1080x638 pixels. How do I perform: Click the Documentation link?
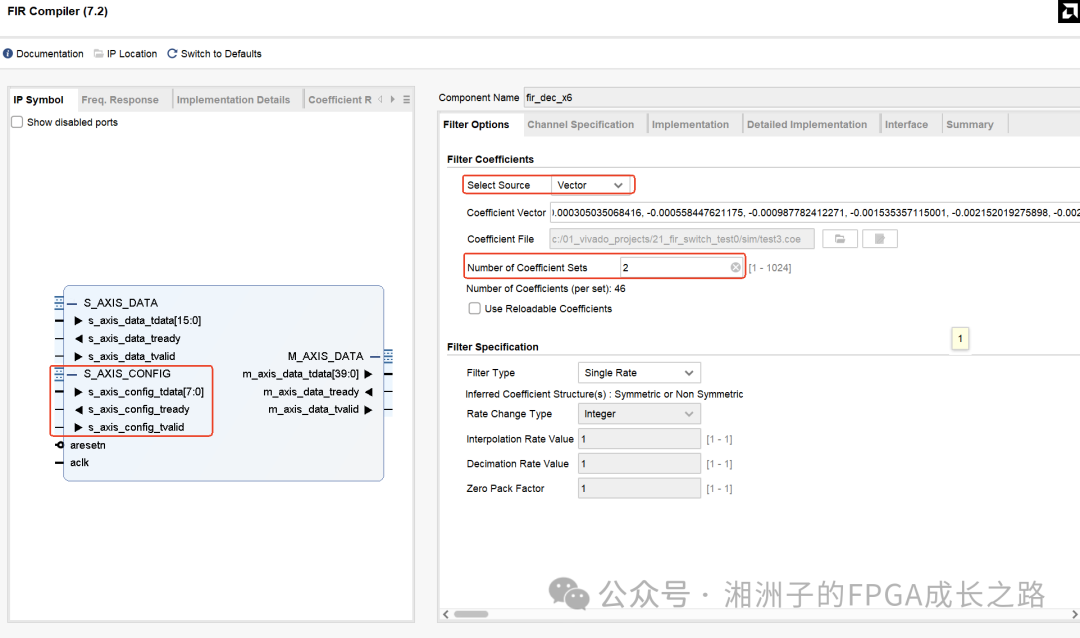point(50,54)
